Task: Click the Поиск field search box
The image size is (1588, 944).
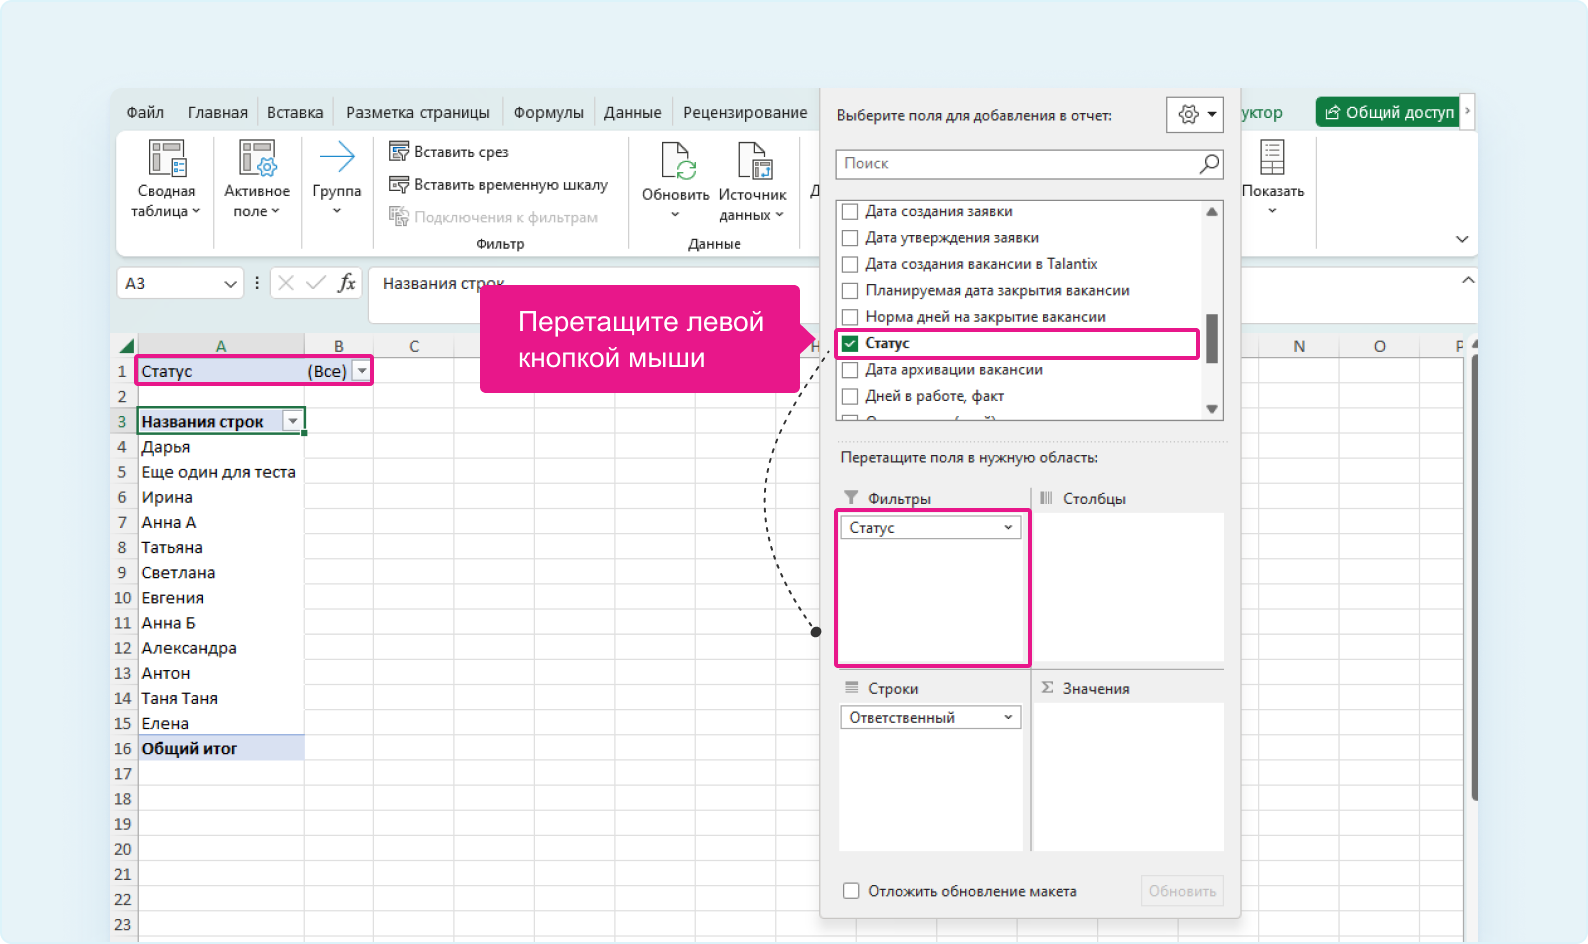Action: point(1020,164)
